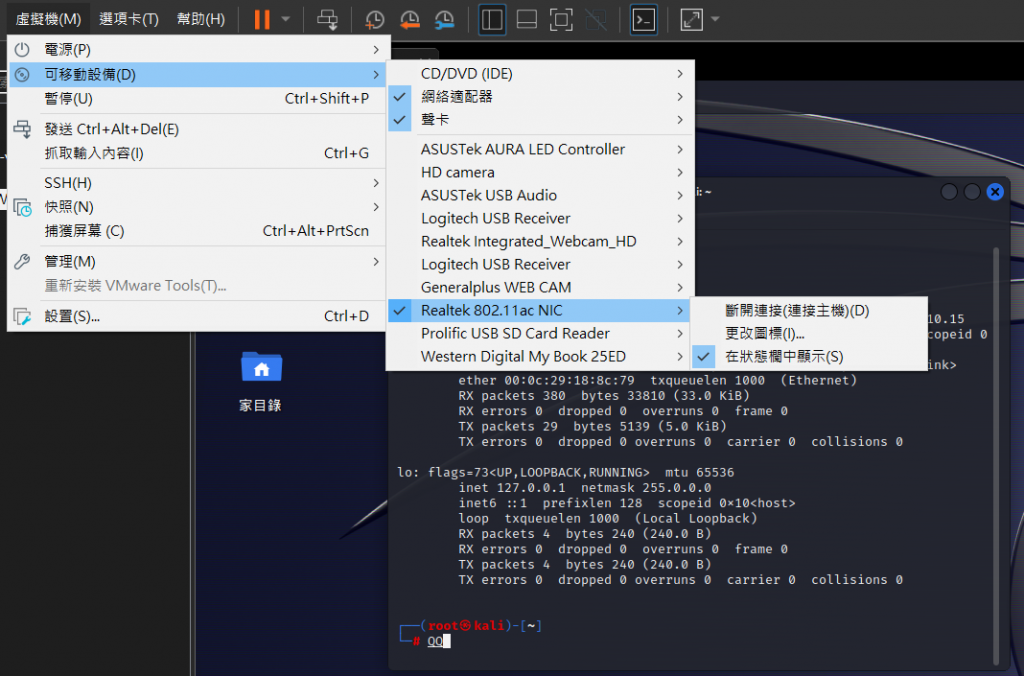Enter full screen mode via toolbar icon
The width and height of the screenshot is (1024, 676).
pos(561,20)
